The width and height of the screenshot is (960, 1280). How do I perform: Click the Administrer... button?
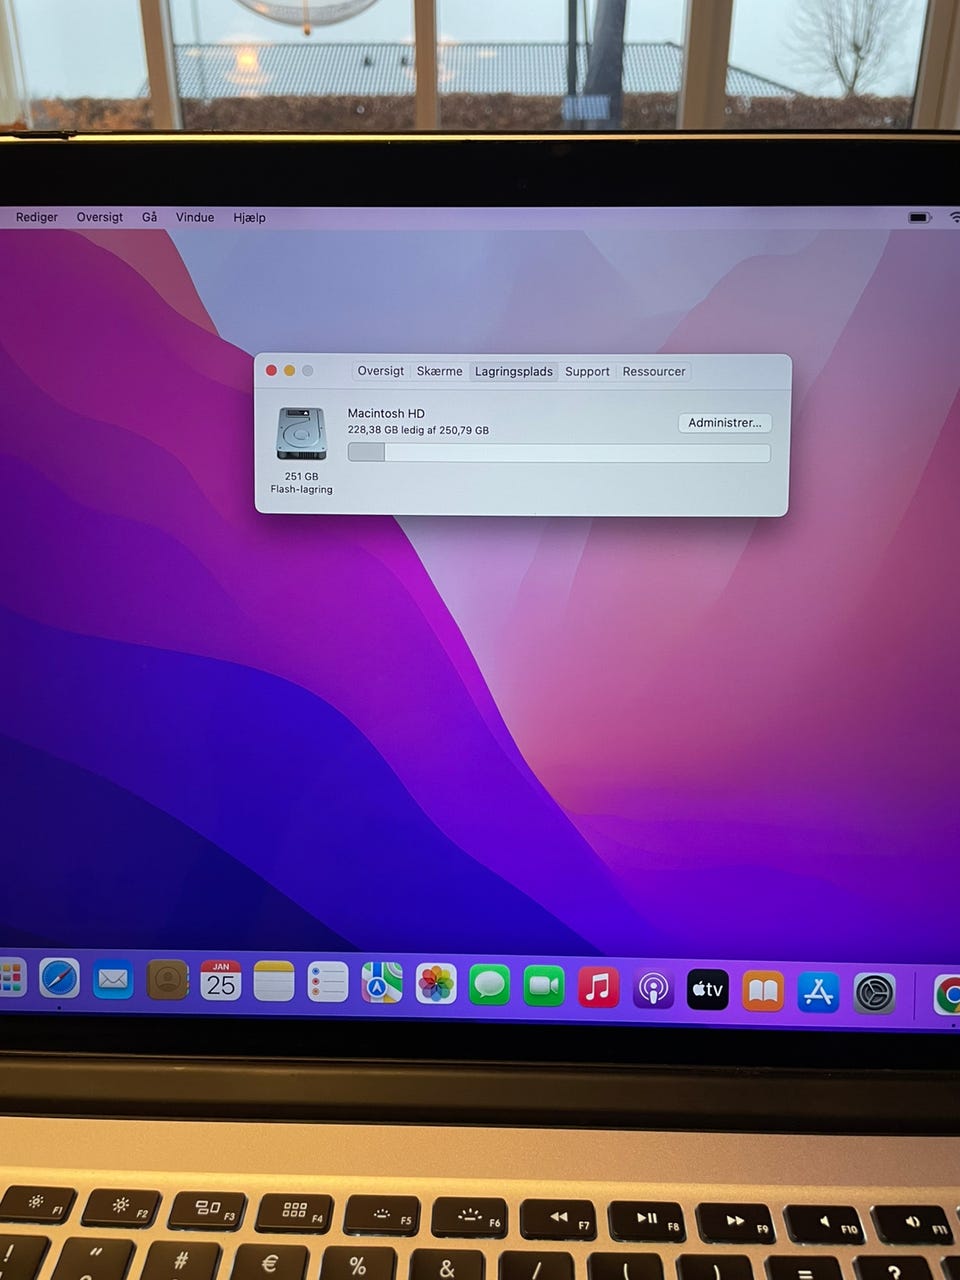[x=725, y=423]
